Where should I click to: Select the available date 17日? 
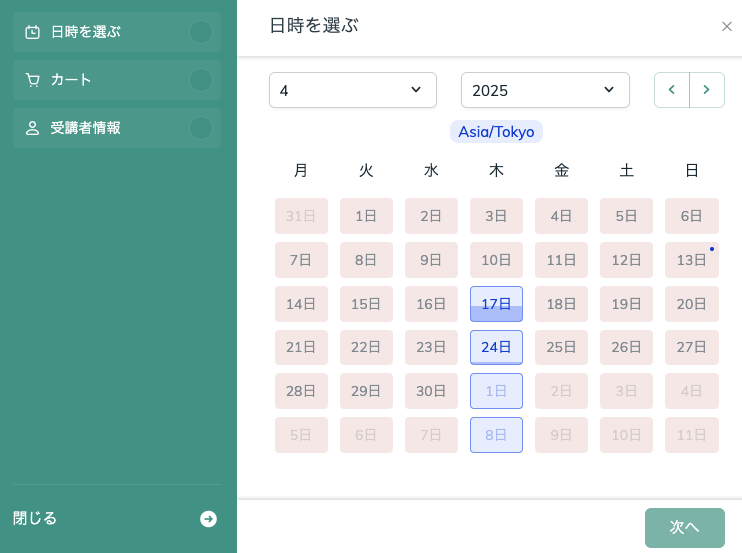pos(496,304)
